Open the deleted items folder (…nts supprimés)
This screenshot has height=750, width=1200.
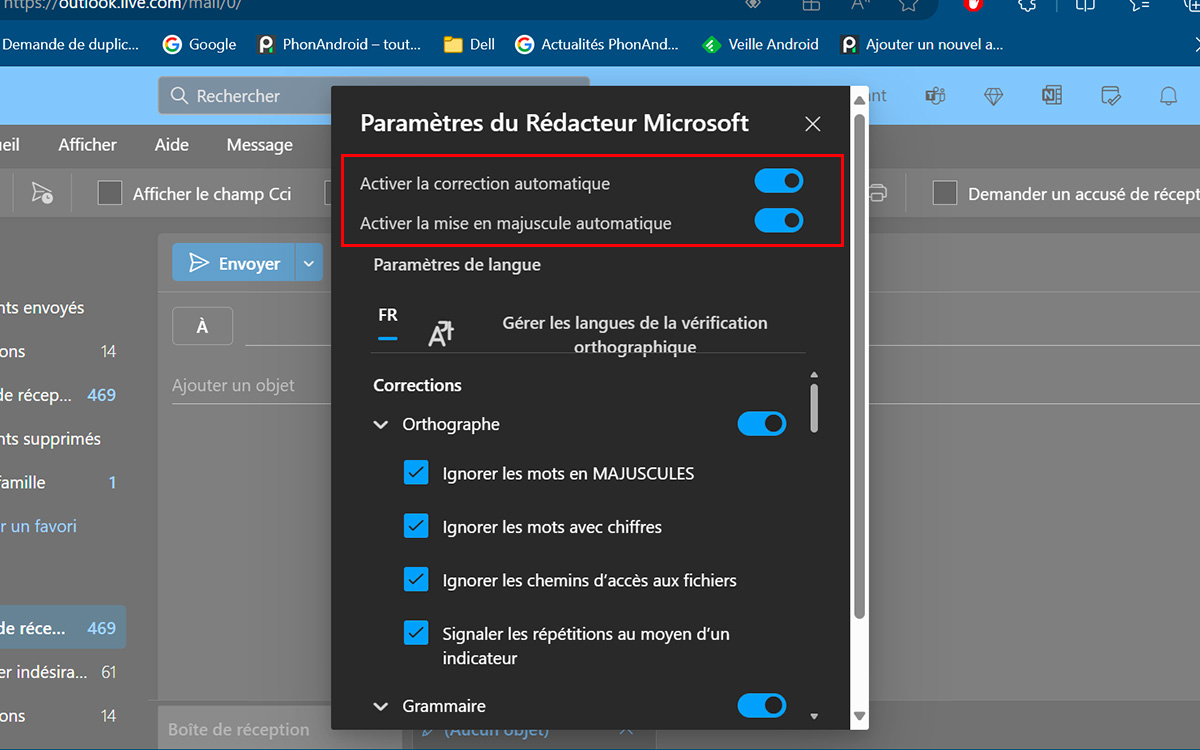pyautogui.click(x=51, y=438)
